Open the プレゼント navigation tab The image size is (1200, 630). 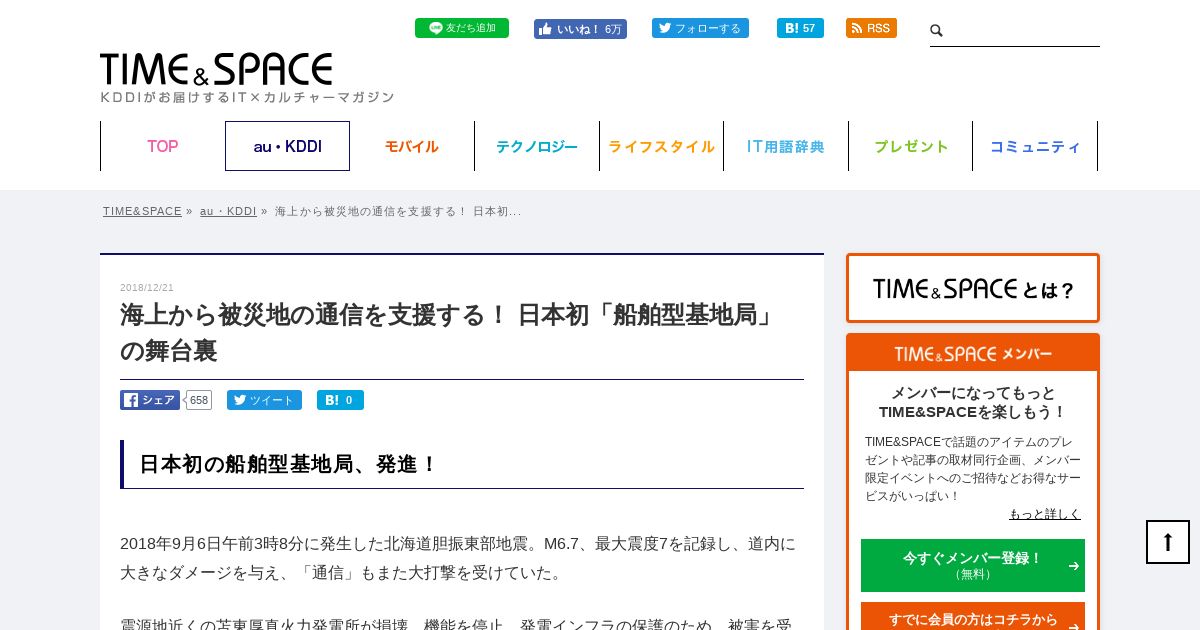(911, 146)
